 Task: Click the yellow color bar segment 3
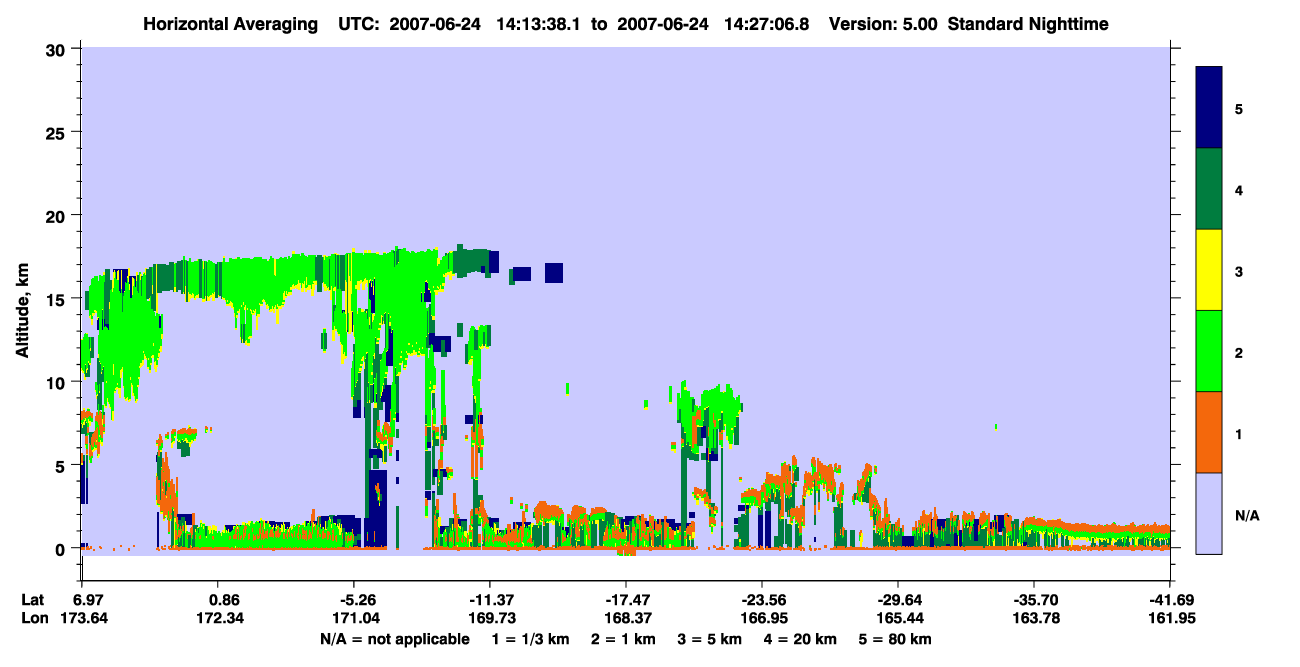tap(1209, 270)
